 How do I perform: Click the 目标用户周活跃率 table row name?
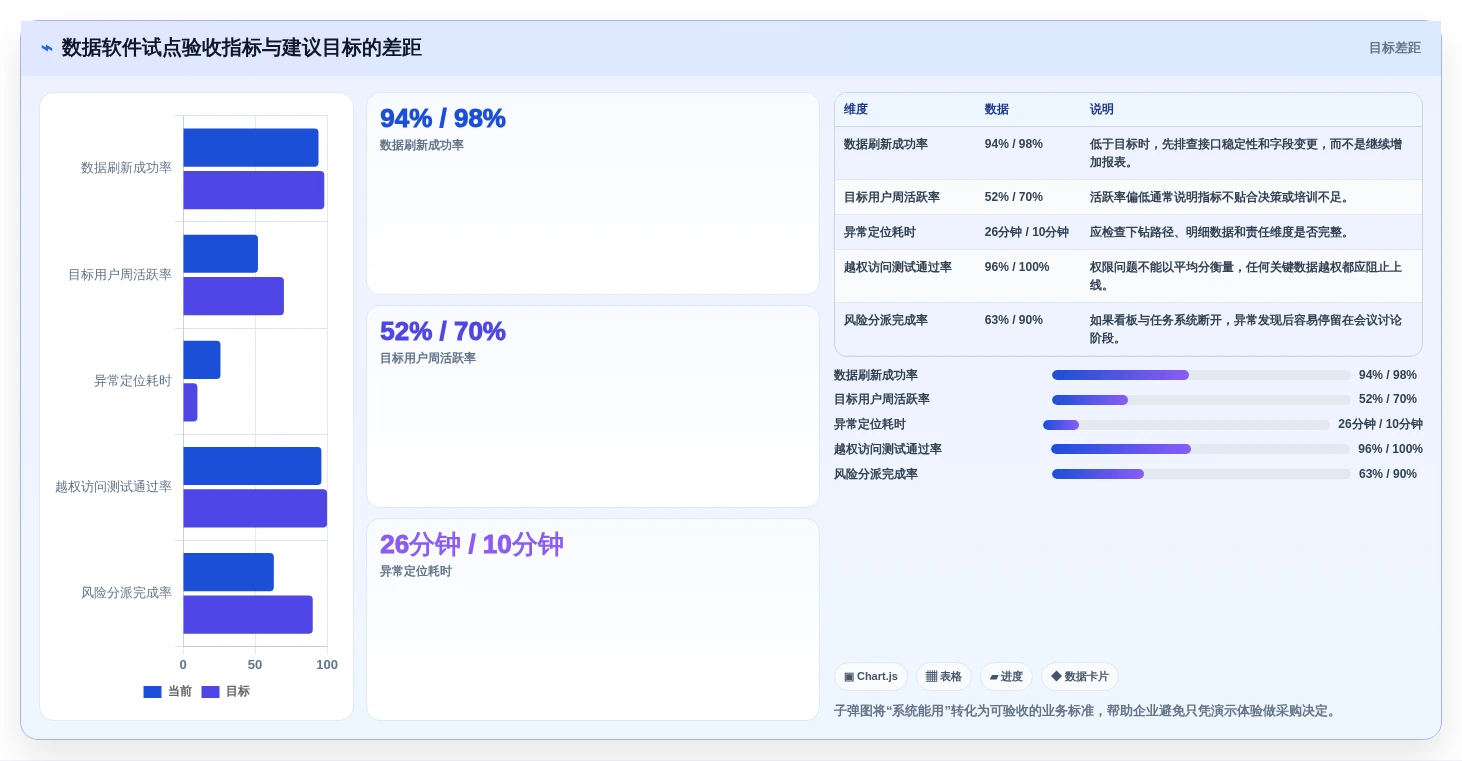tap(892, 197)
